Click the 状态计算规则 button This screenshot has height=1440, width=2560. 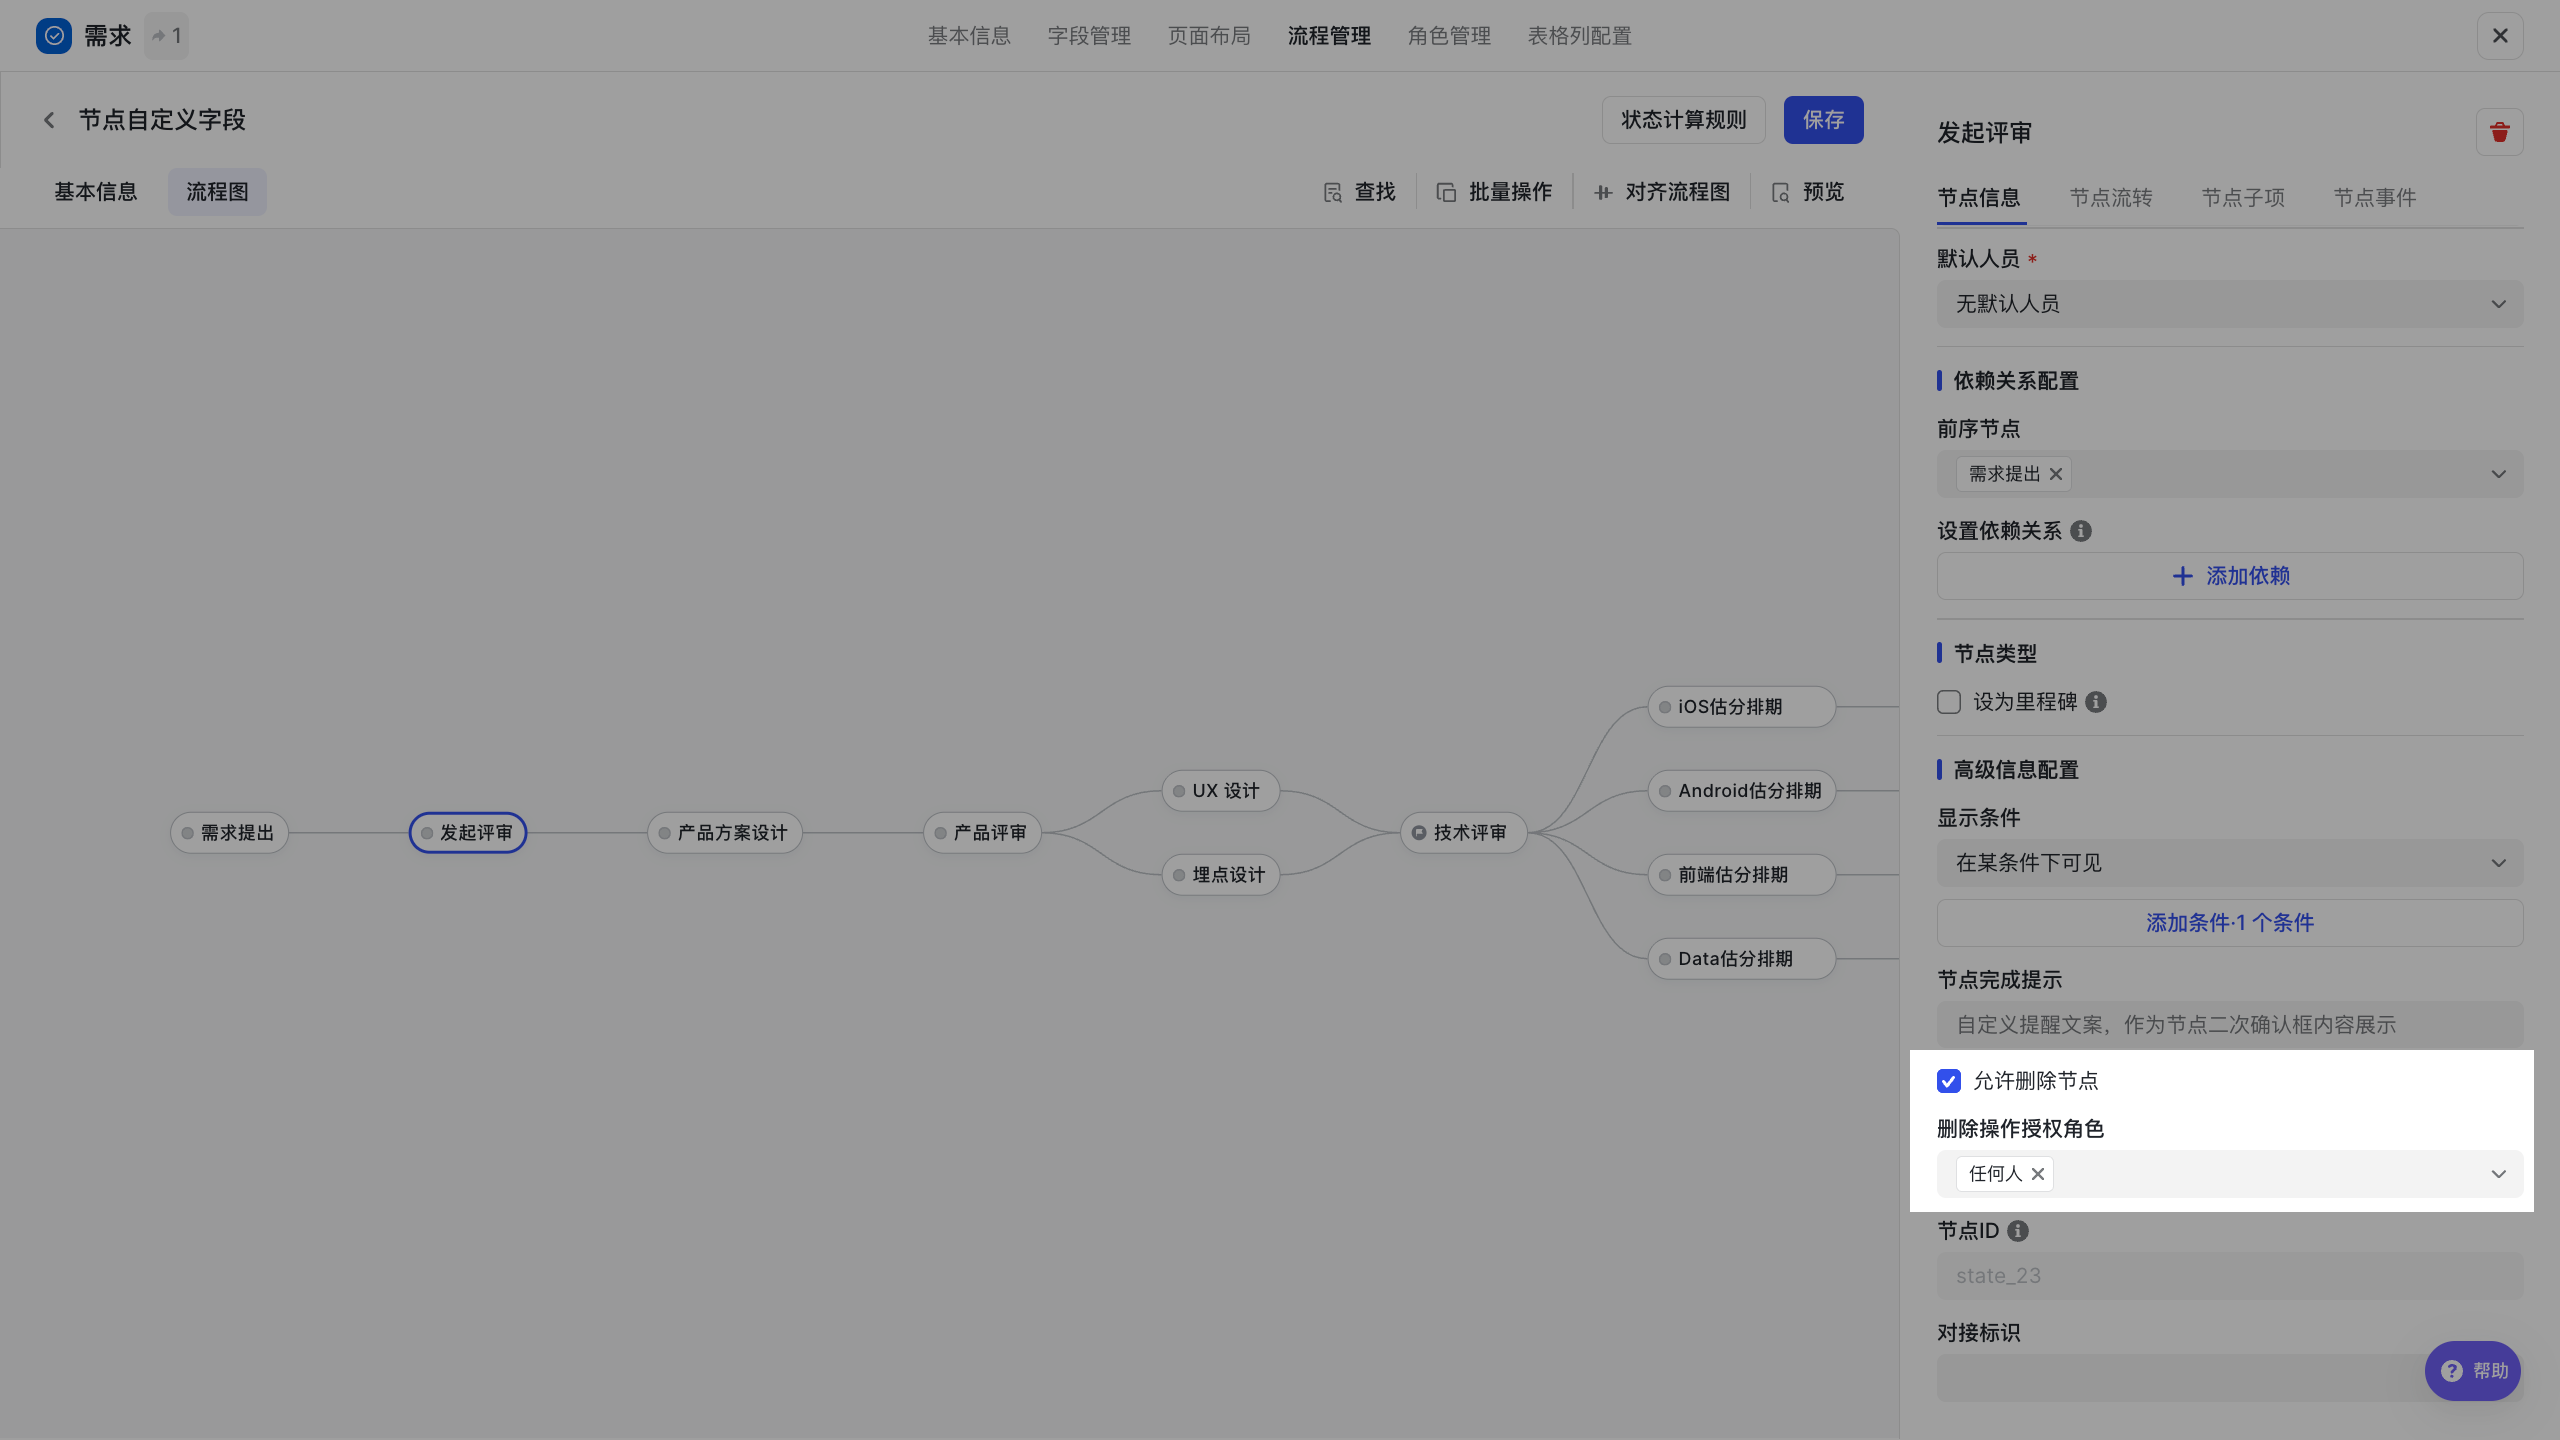1684,120
